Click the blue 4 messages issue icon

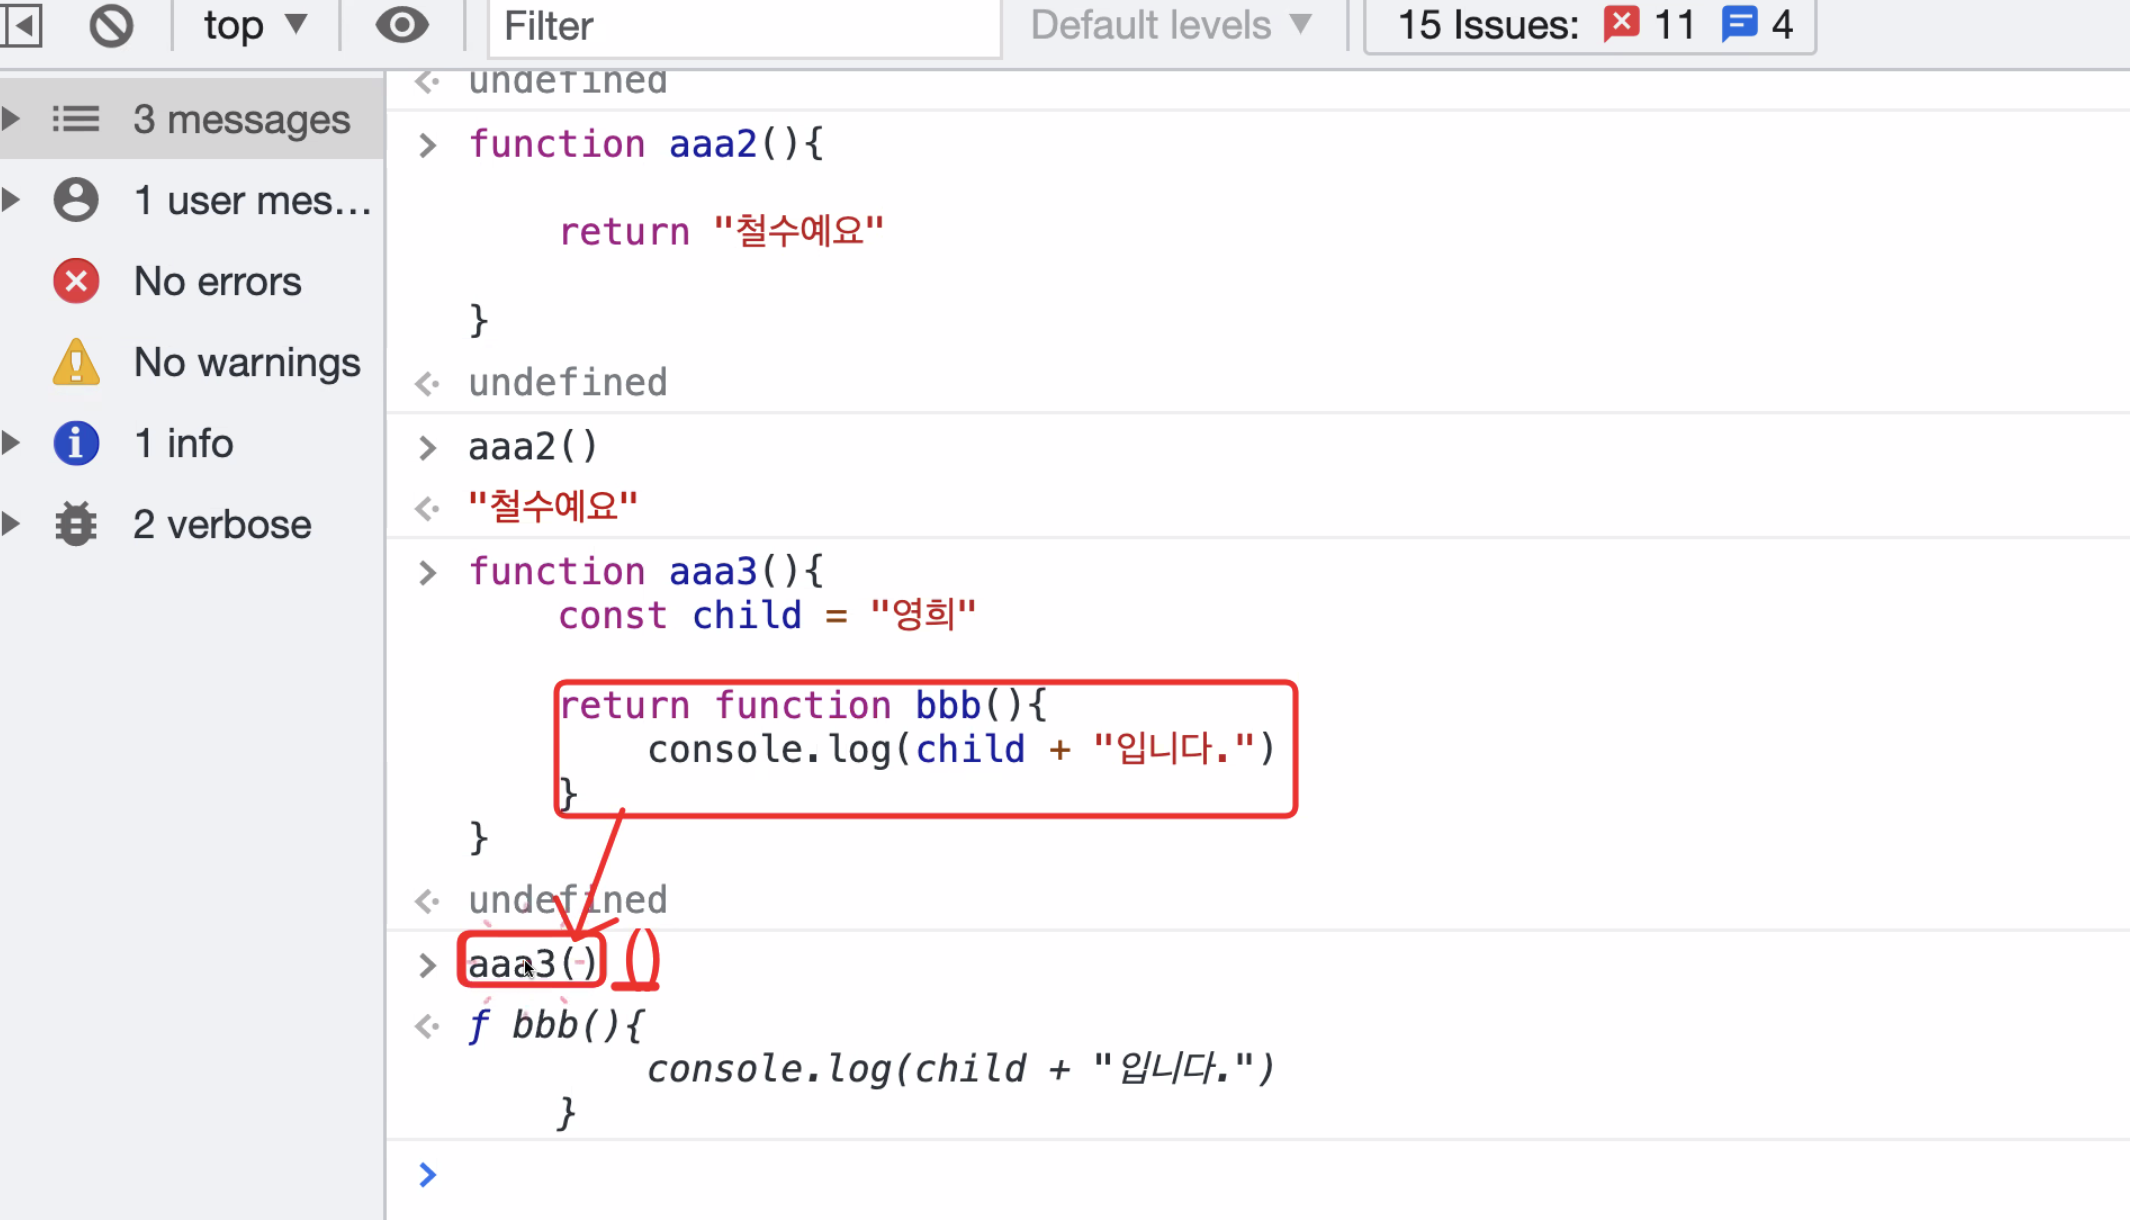tap(1739, 23)
